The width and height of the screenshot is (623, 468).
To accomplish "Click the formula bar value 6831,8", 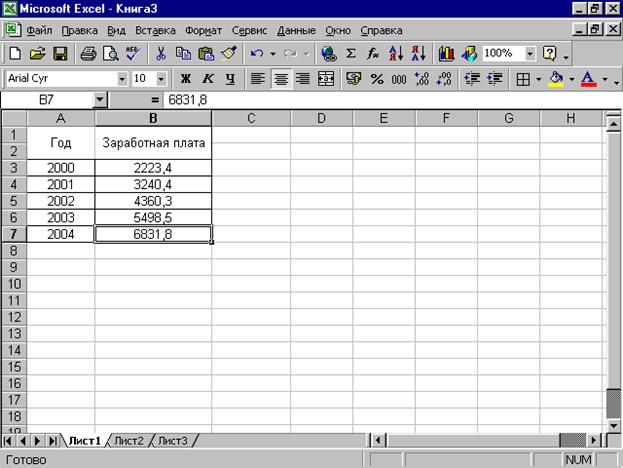I will [188, 100].
